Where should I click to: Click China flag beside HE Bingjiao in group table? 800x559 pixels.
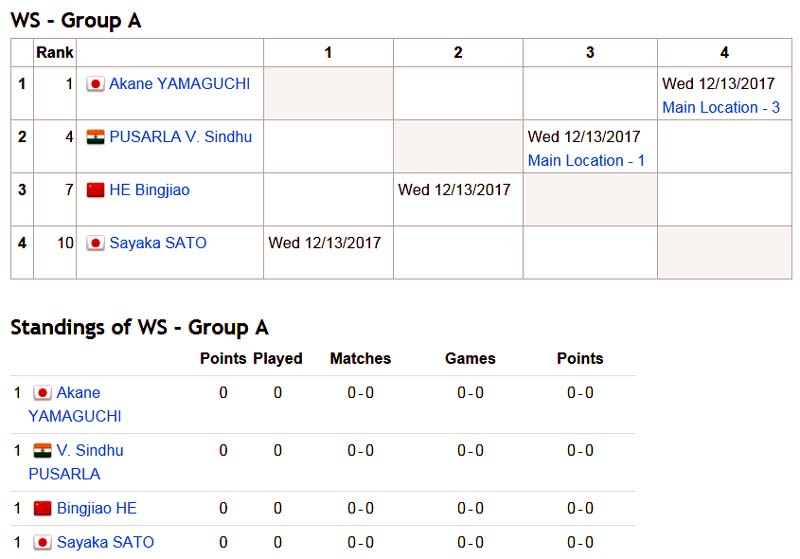pyautogui.click(x=95, y=190)
